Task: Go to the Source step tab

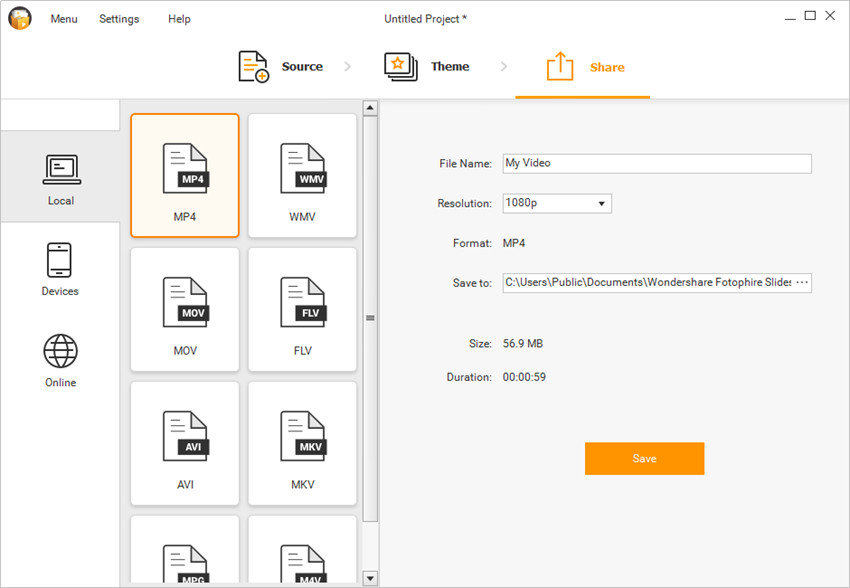Action: [x=281, y=67]
